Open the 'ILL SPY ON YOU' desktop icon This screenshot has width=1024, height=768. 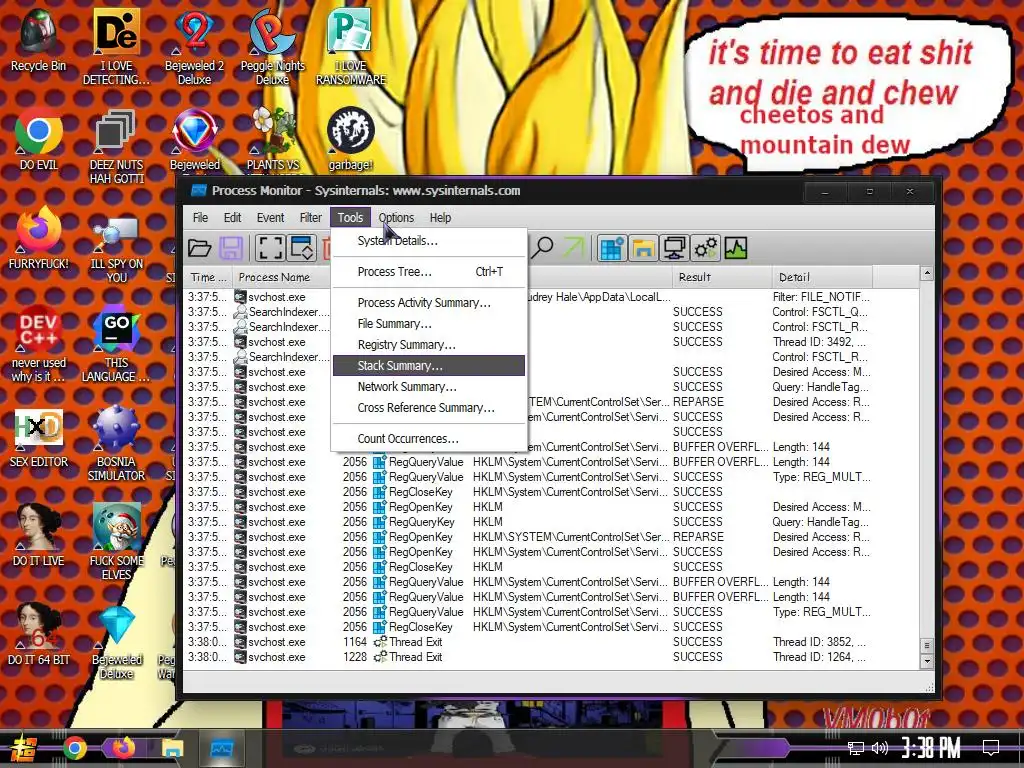[116, 246]
